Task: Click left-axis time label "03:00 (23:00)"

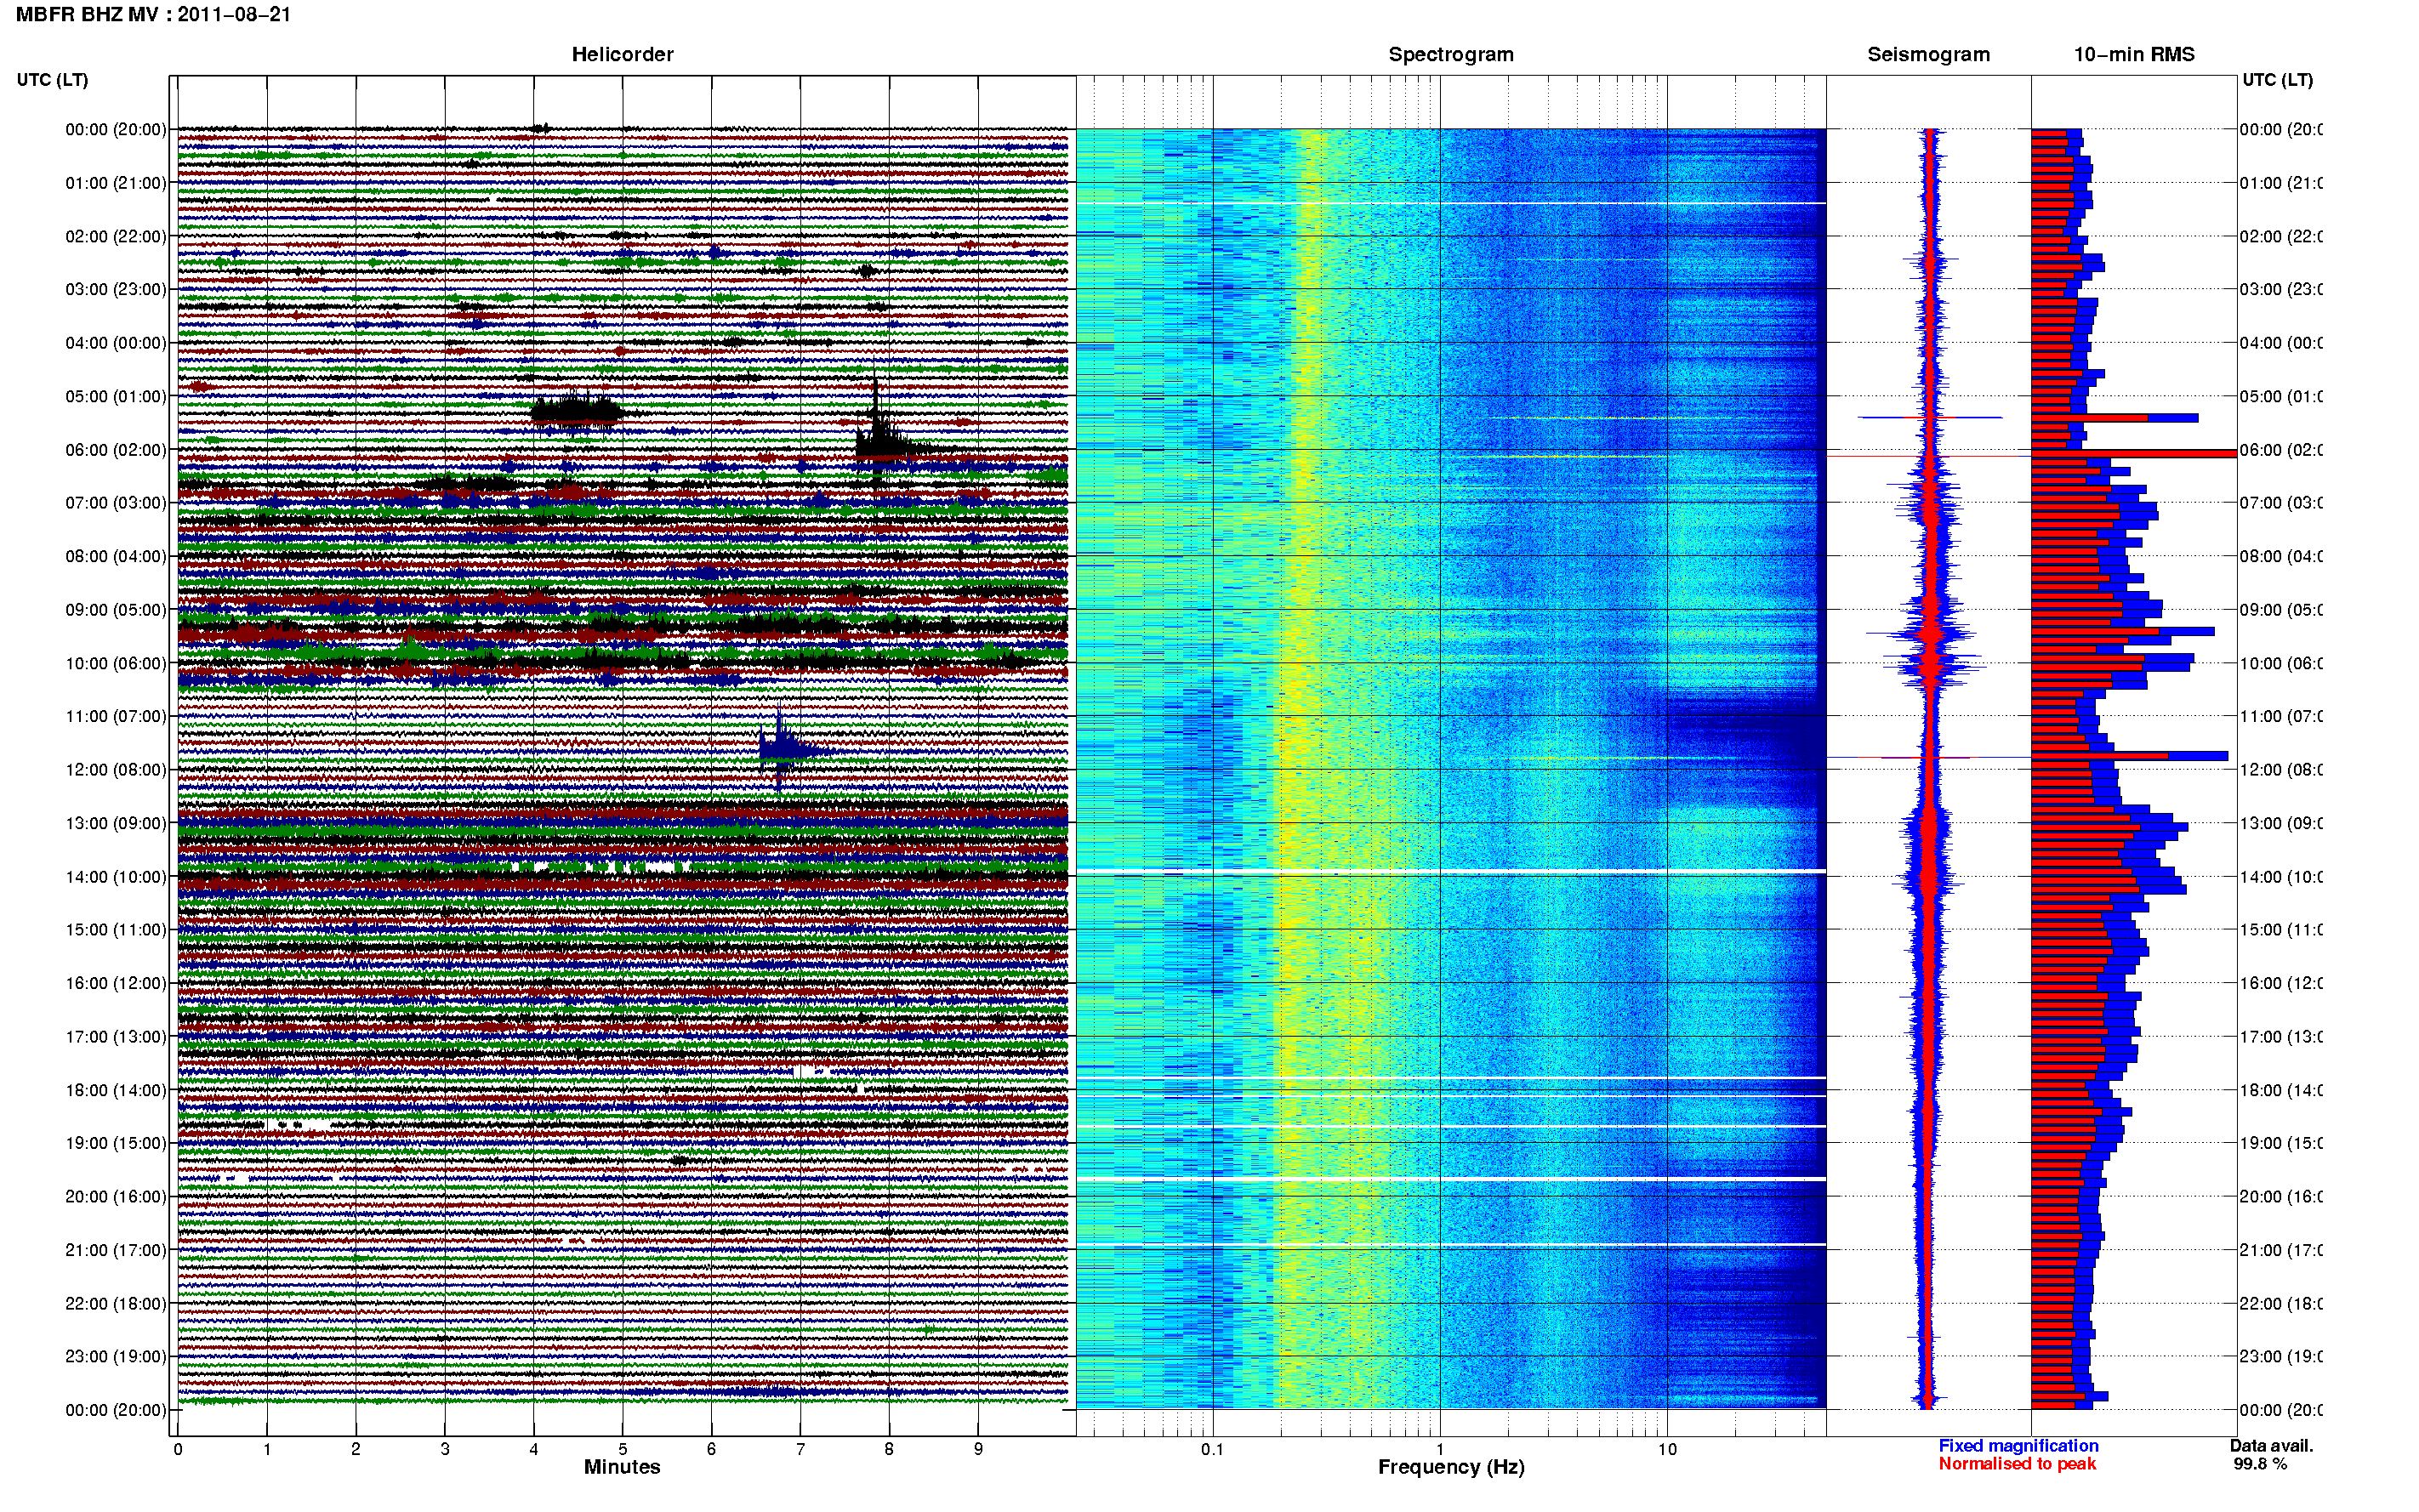Action: coord(116,289)
